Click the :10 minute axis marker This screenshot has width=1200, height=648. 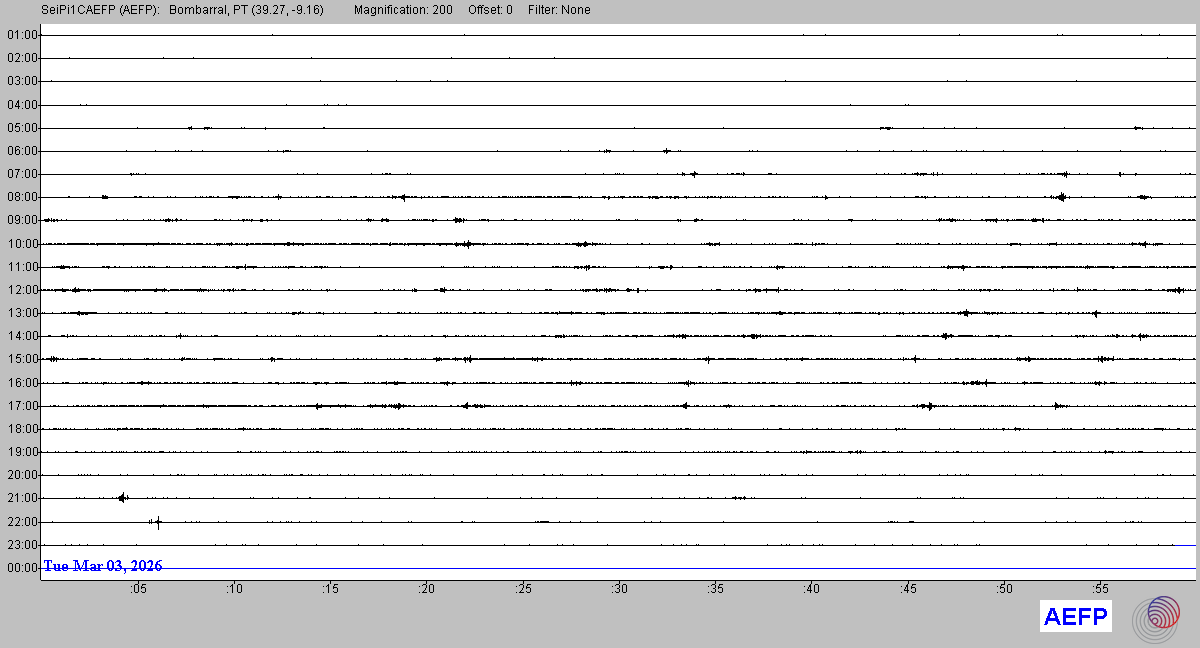234,589
